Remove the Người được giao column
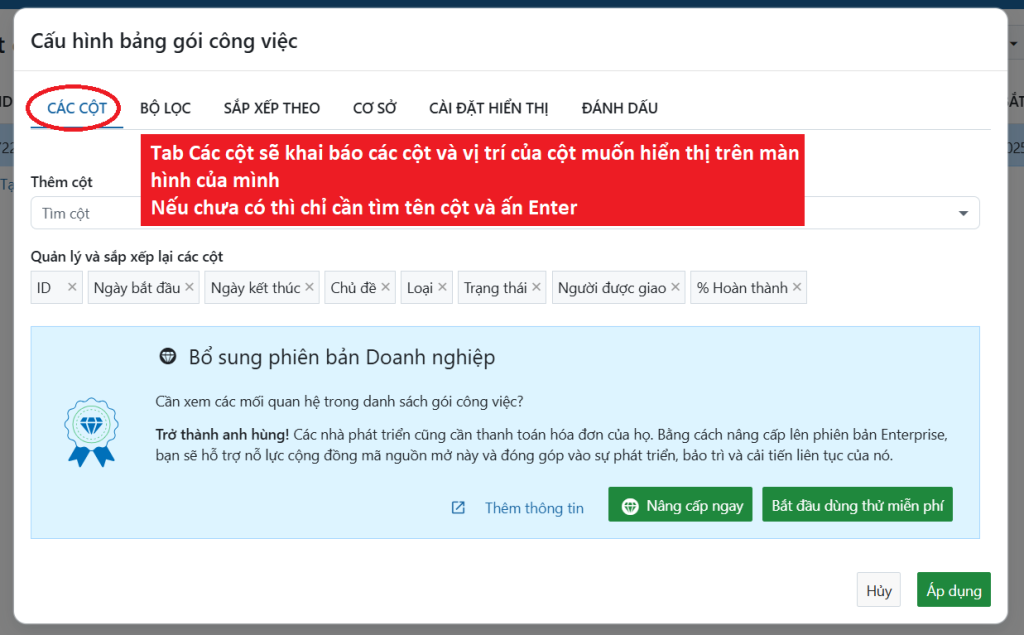The width and height of the screenshot is (1024, 635). click(x=676, y=288)
